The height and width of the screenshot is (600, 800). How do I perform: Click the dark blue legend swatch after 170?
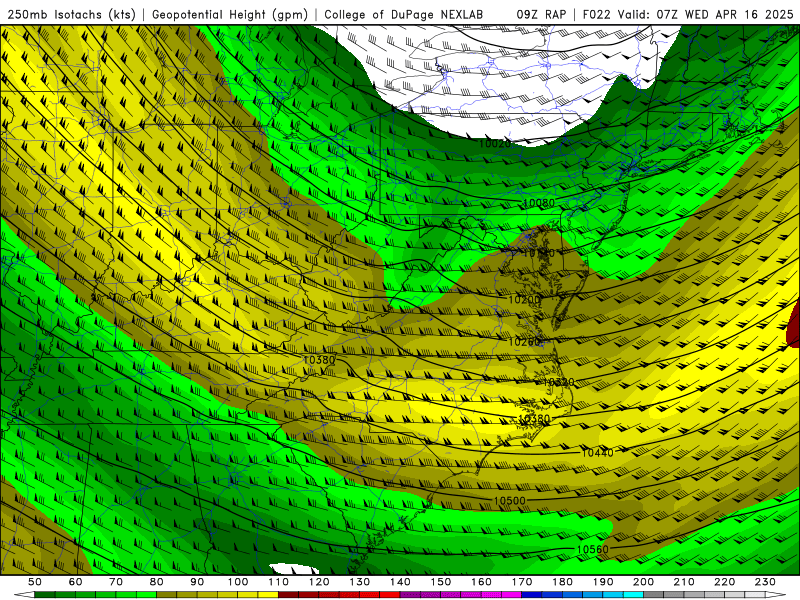(x=532, y=595)
